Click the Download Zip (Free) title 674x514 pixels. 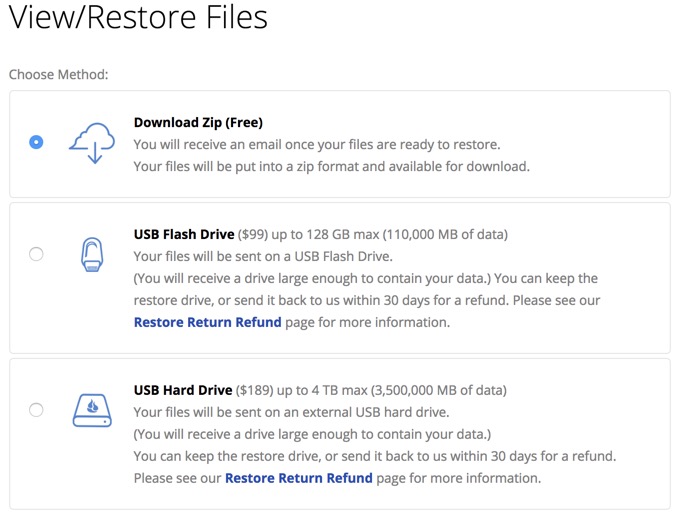(198, 122)
